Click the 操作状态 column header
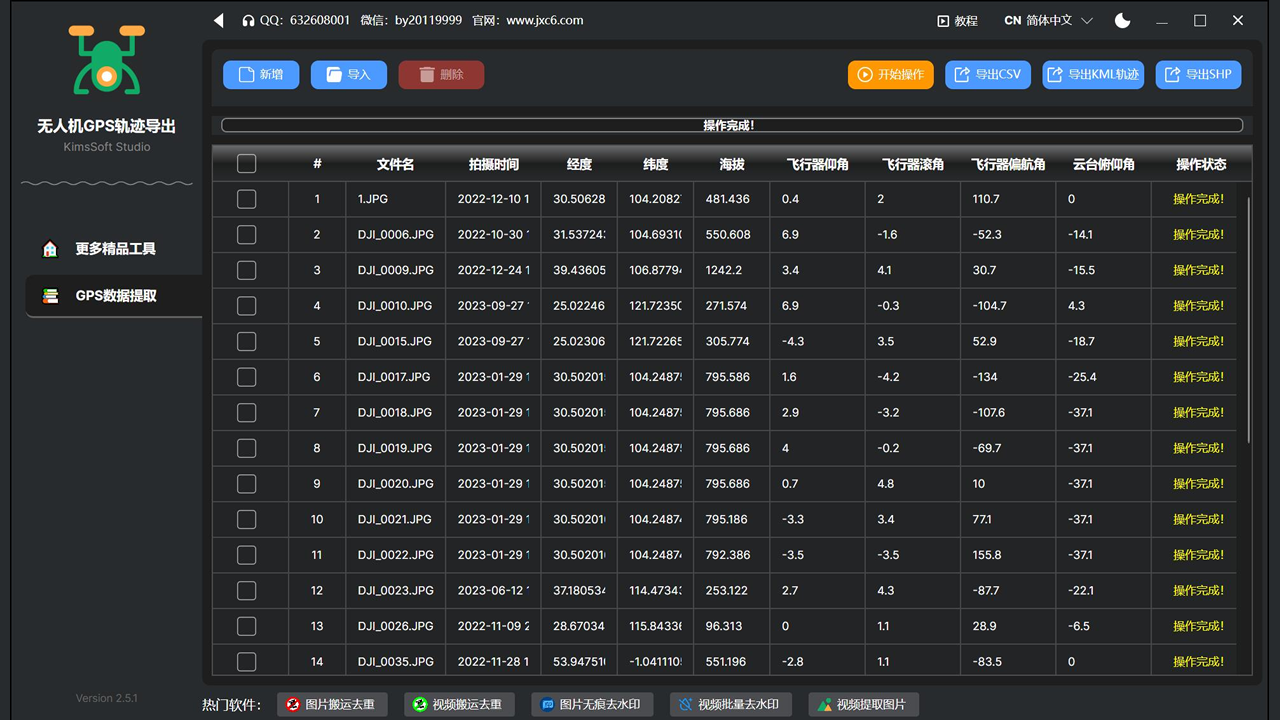This screenshot has height=720, width=1280. click(1201, 164)
